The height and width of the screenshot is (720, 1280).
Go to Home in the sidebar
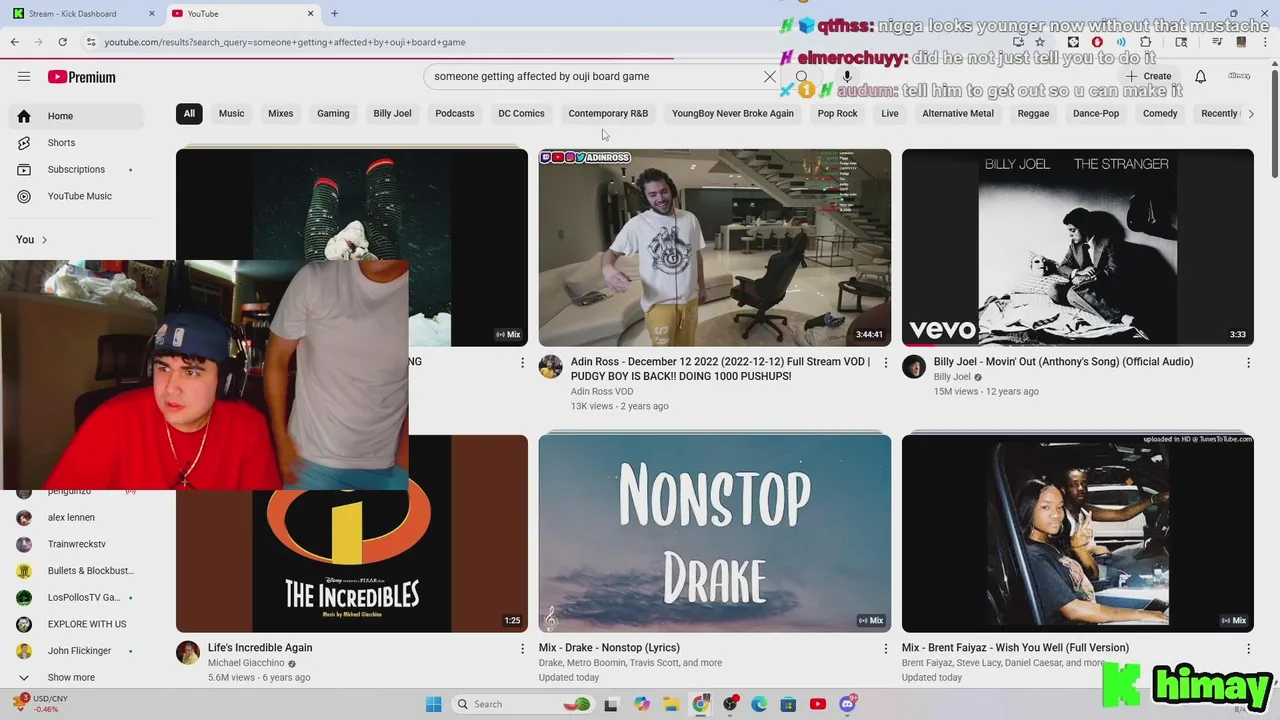[77, 116]
